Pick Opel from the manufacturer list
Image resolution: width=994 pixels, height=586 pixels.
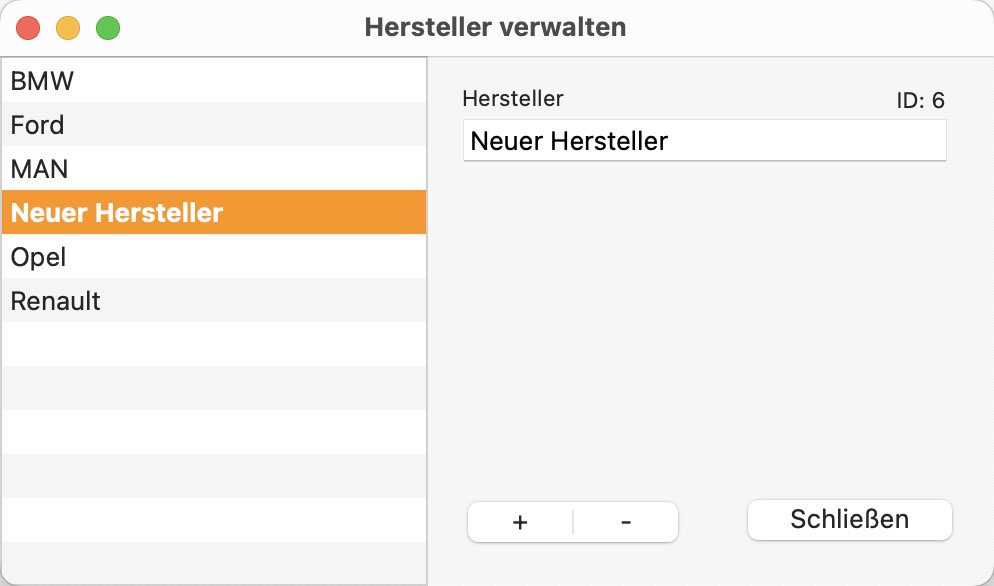[214, 256]
